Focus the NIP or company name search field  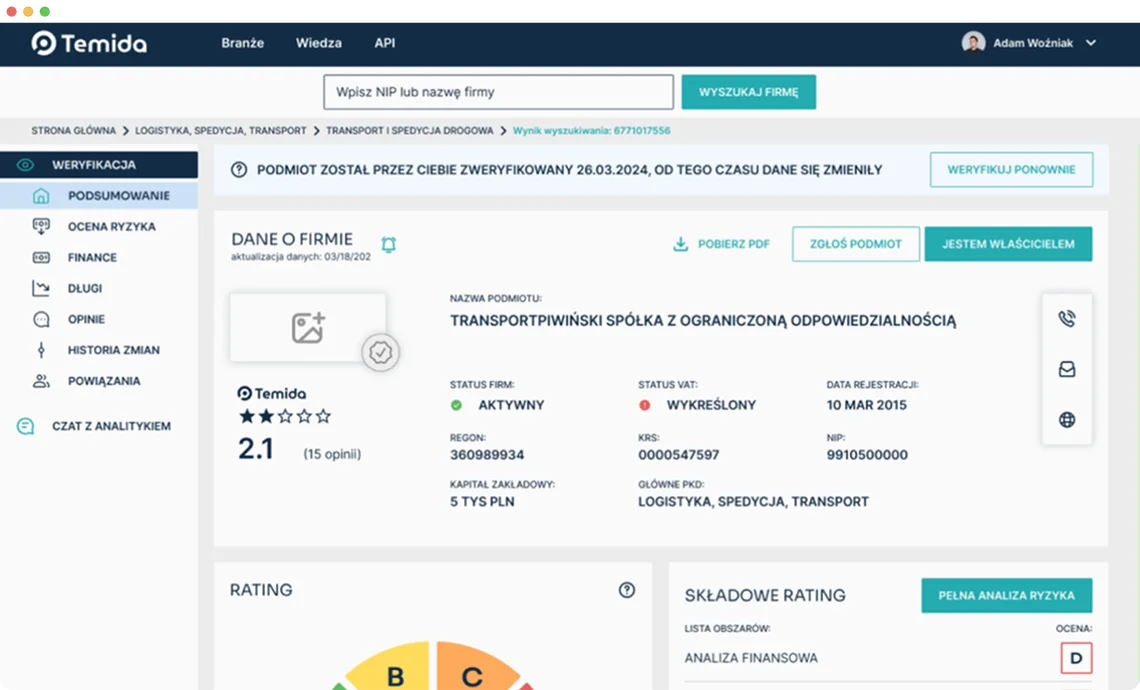[498, 92]
